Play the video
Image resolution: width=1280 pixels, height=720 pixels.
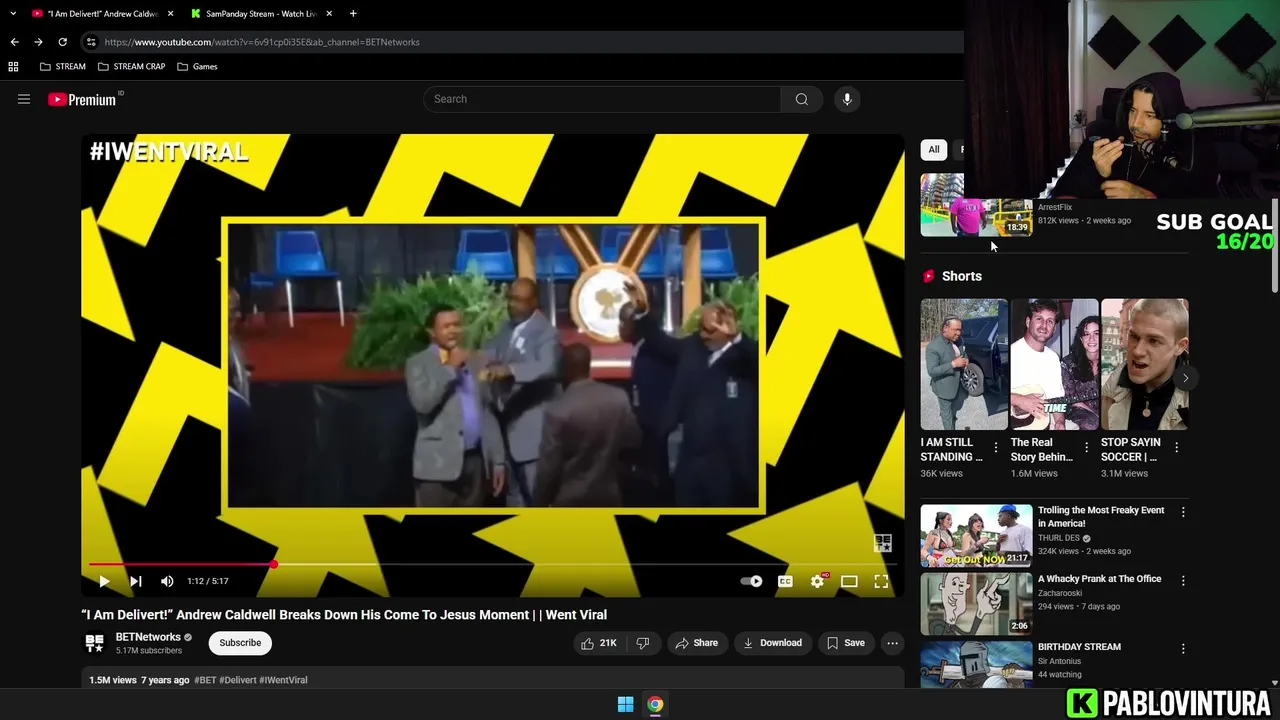tap(104, 581)
